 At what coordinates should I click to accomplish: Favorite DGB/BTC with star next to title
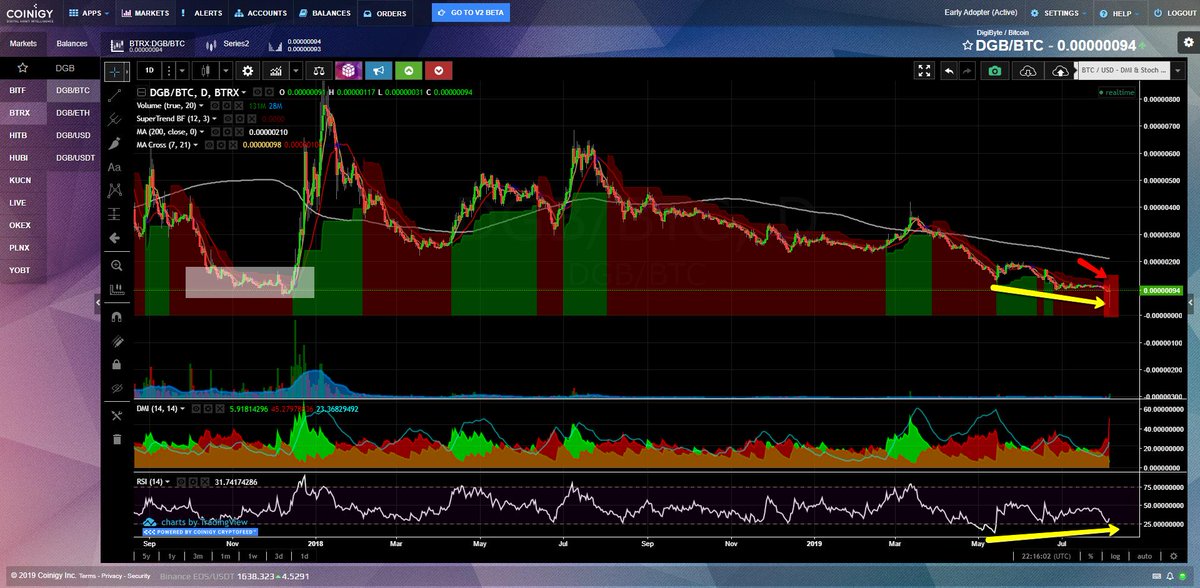click(967, 46)
